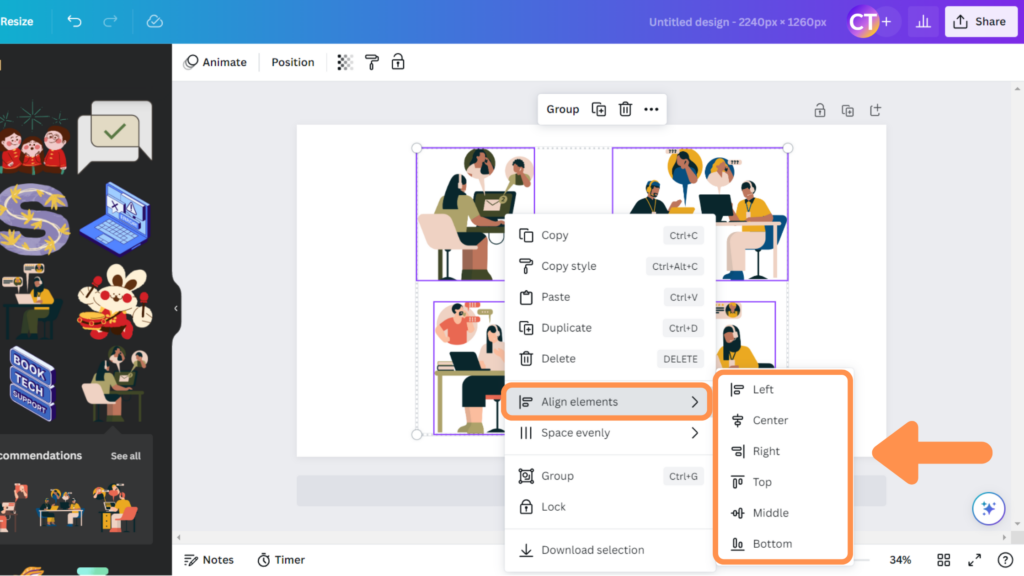Click the cloud save status icon
Image resolution: width=1024 pixels, height=576 pixels.
154,22
